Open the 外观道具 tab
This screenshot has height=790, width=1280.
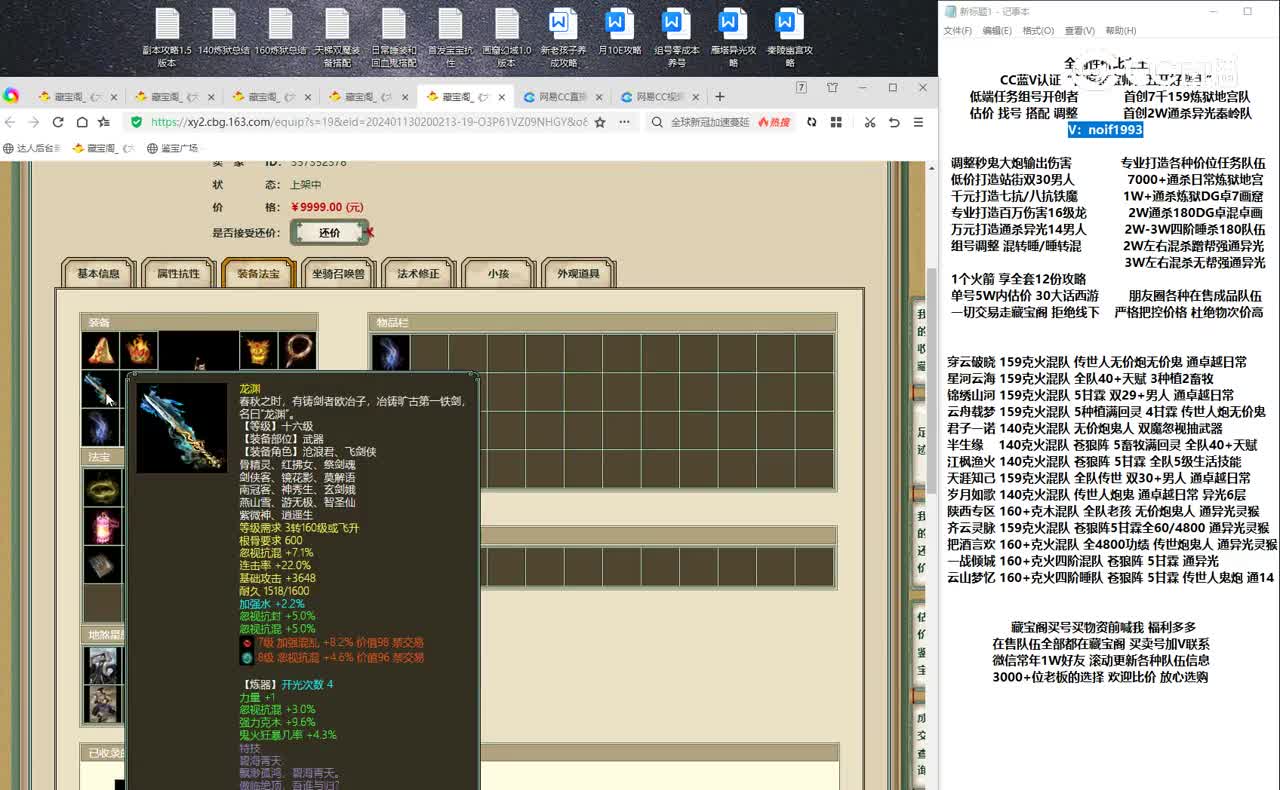click(x=578, y=273)
